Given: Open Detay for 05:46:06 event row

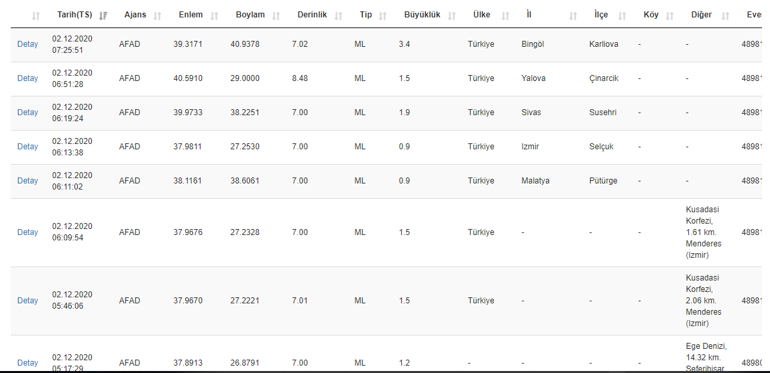Looking at the screenshot, I should pyautogui.click(x=28, y=300).
